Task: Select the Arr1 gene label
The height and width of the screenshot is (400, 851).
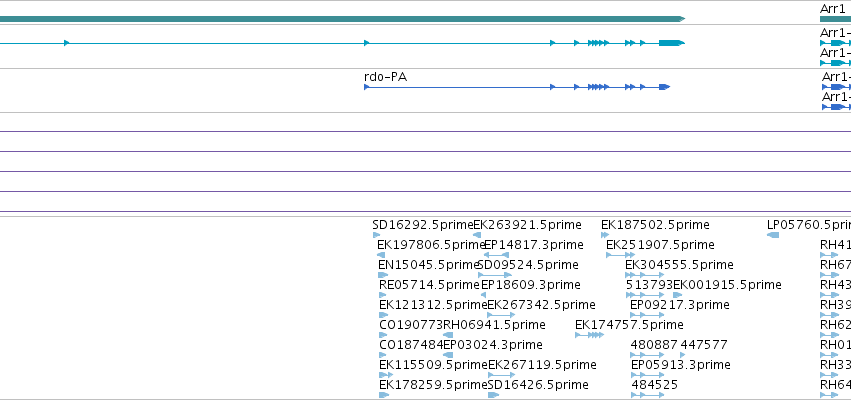Action: (x=833, y=8)
